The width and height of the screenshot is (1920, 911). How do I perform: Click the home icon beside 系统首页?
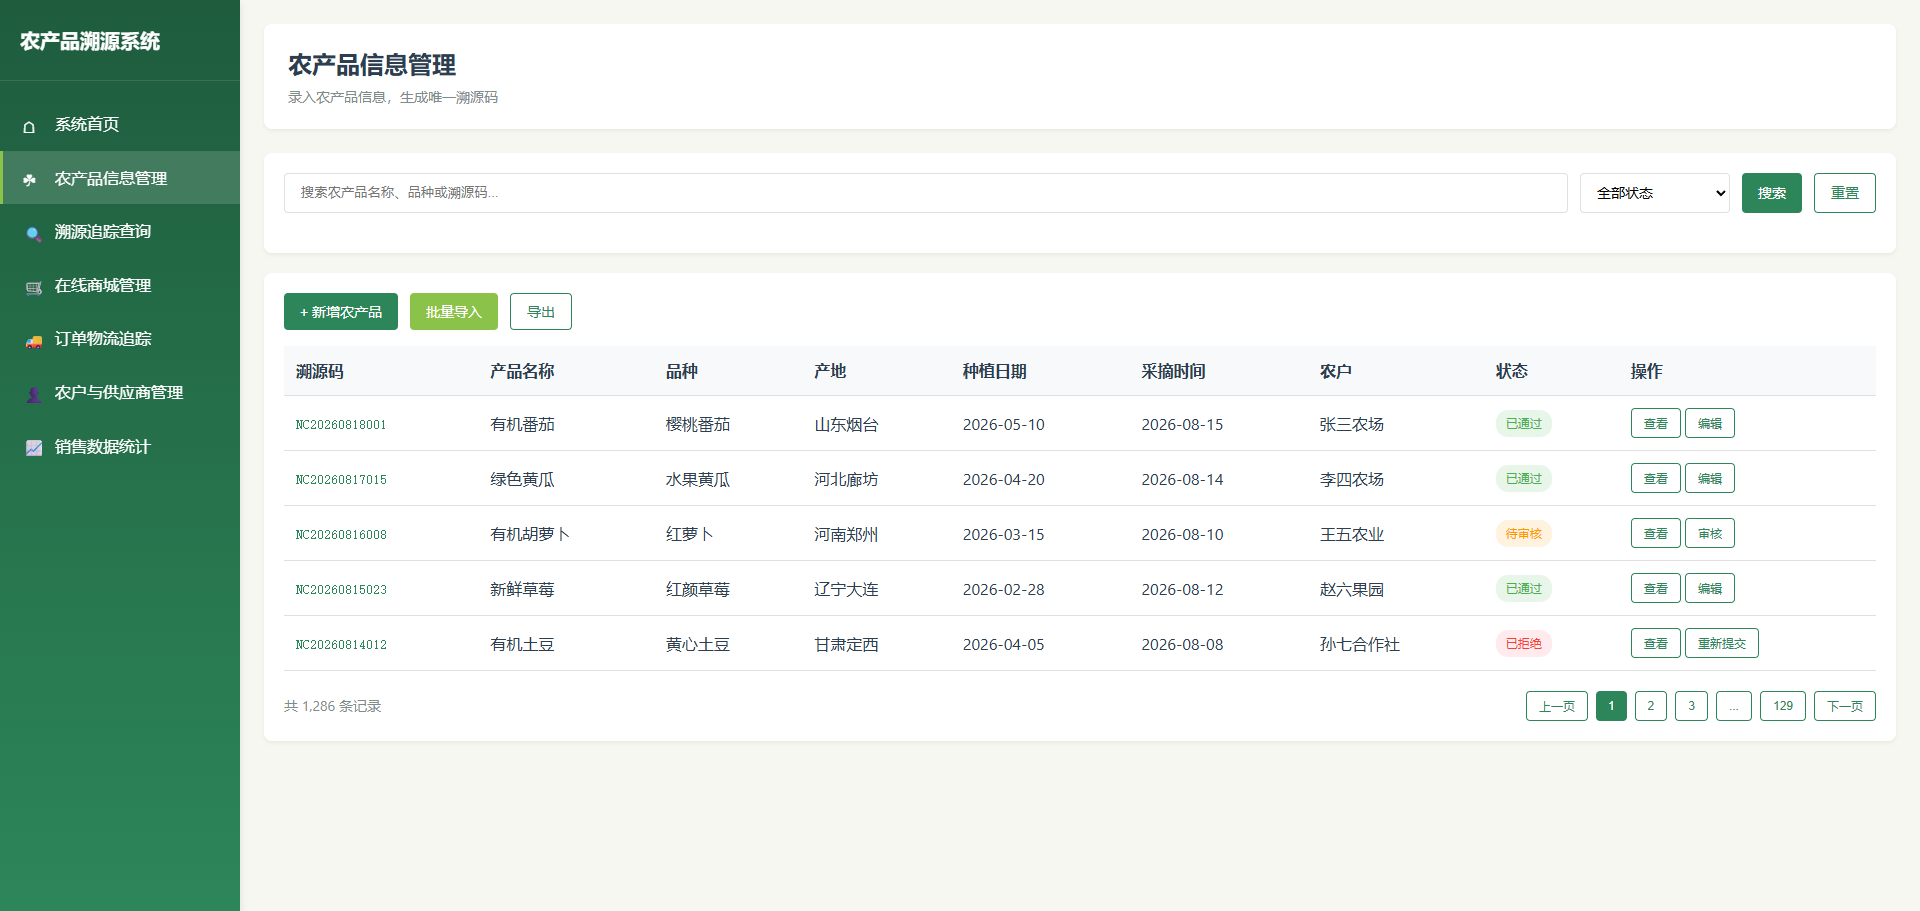[x=29, y=126]
